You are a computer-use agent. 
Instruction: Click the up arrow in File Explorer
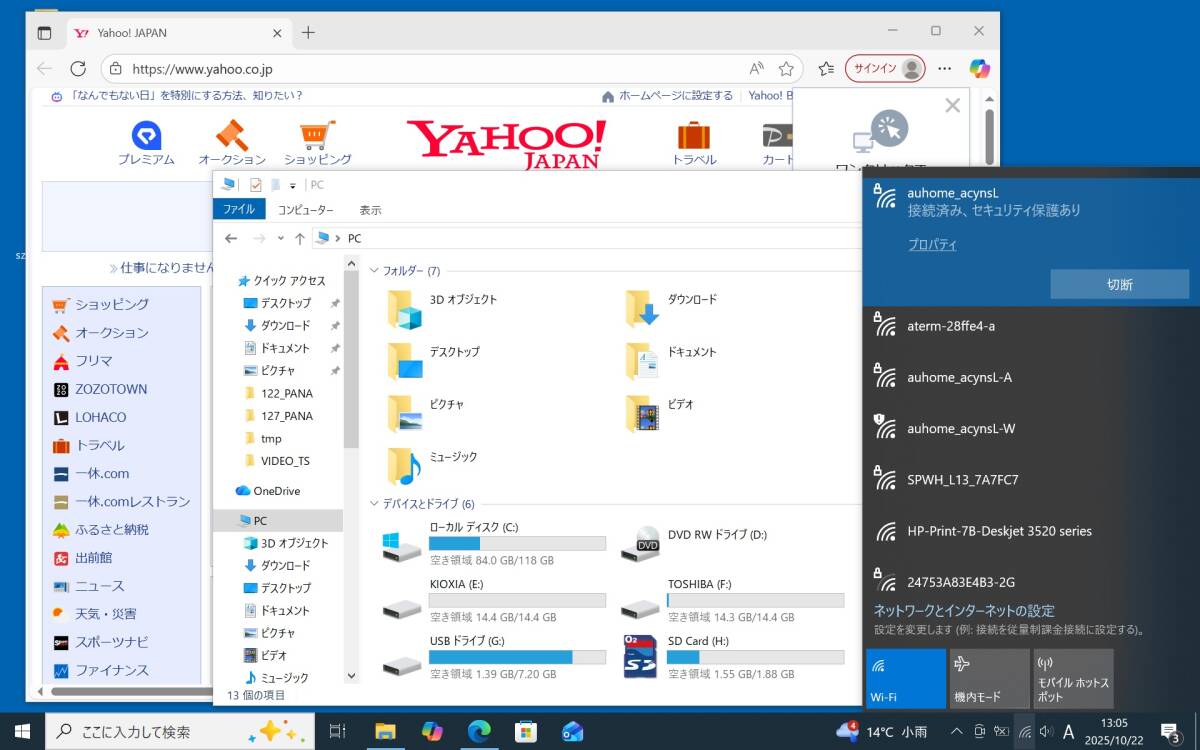299,239
